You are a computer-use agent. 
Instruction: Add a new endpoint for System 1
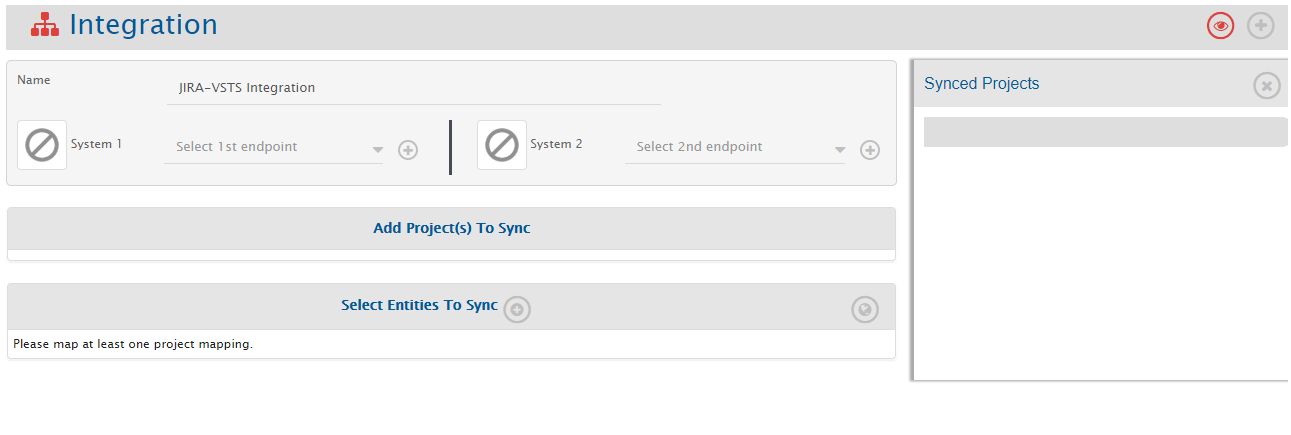point(408,150)
